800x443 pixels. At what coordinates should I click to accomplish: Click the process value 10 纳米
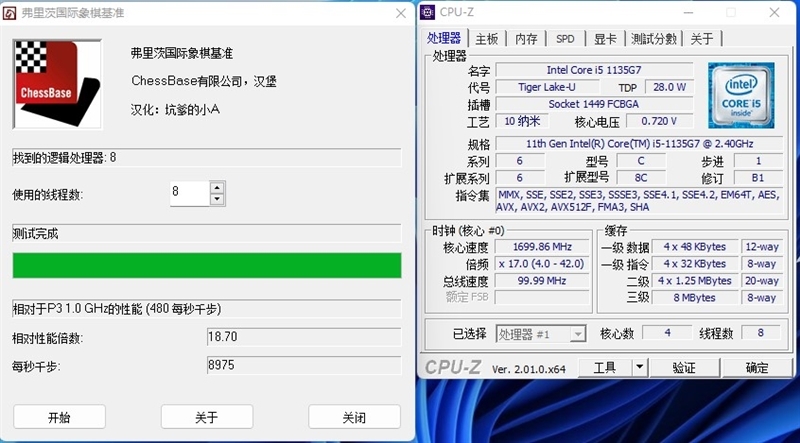point(522,121)
